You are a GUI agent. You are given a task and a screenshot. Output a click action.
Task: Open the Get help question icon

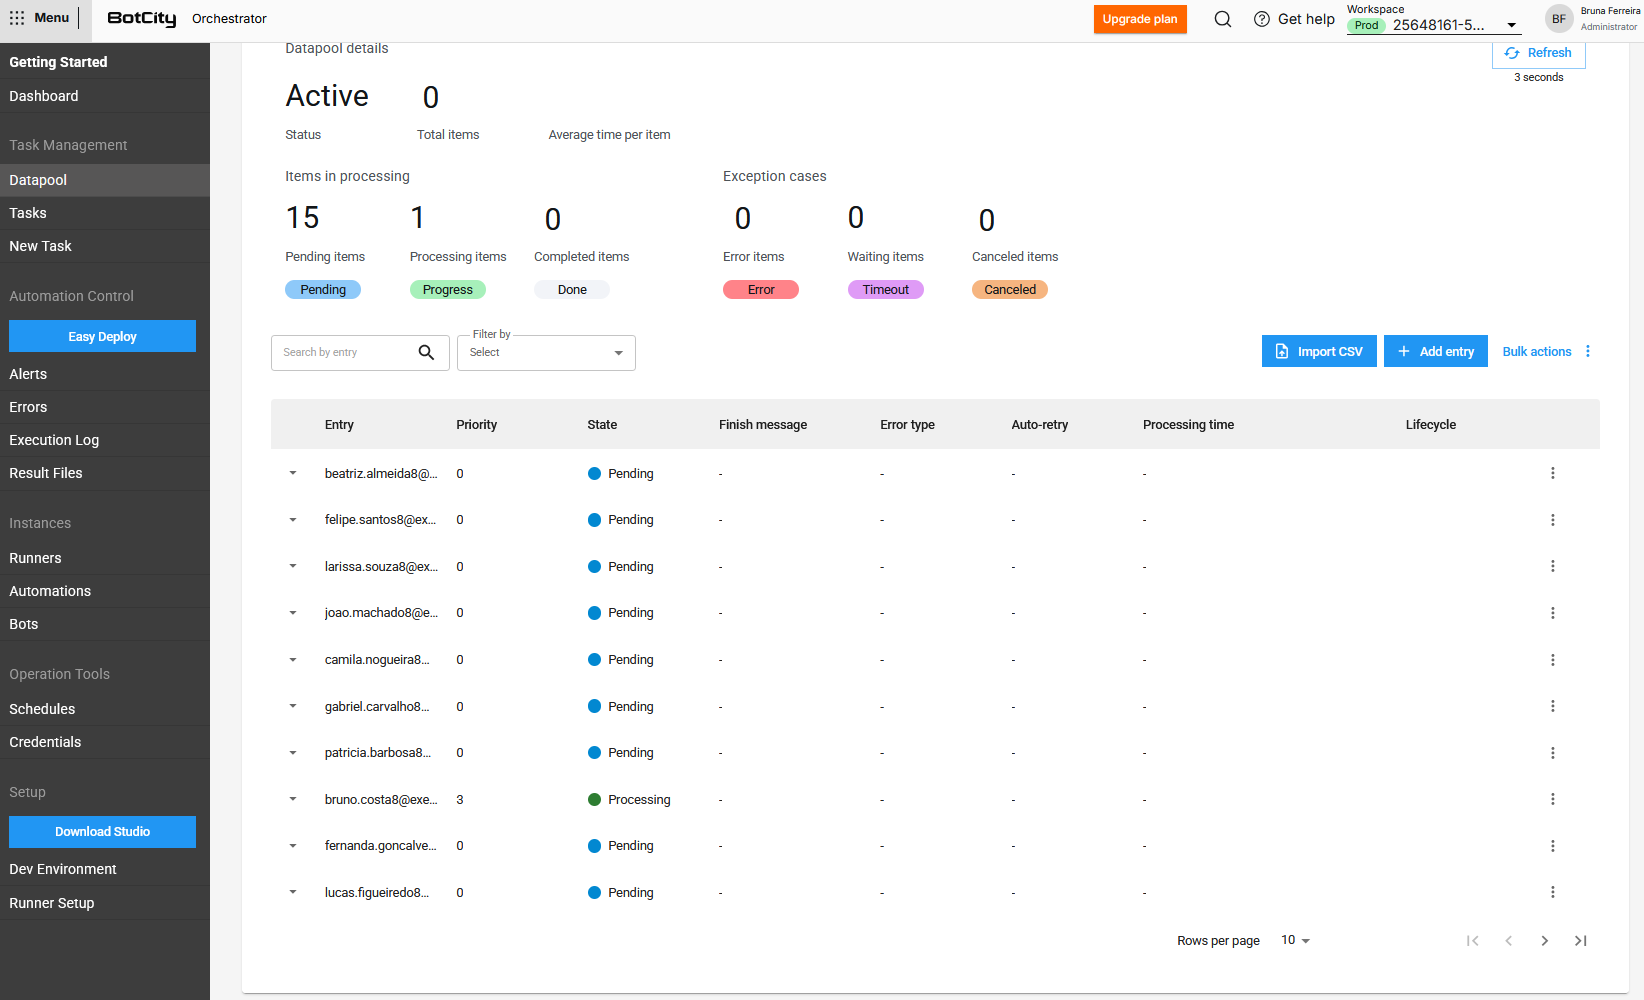1262,19
